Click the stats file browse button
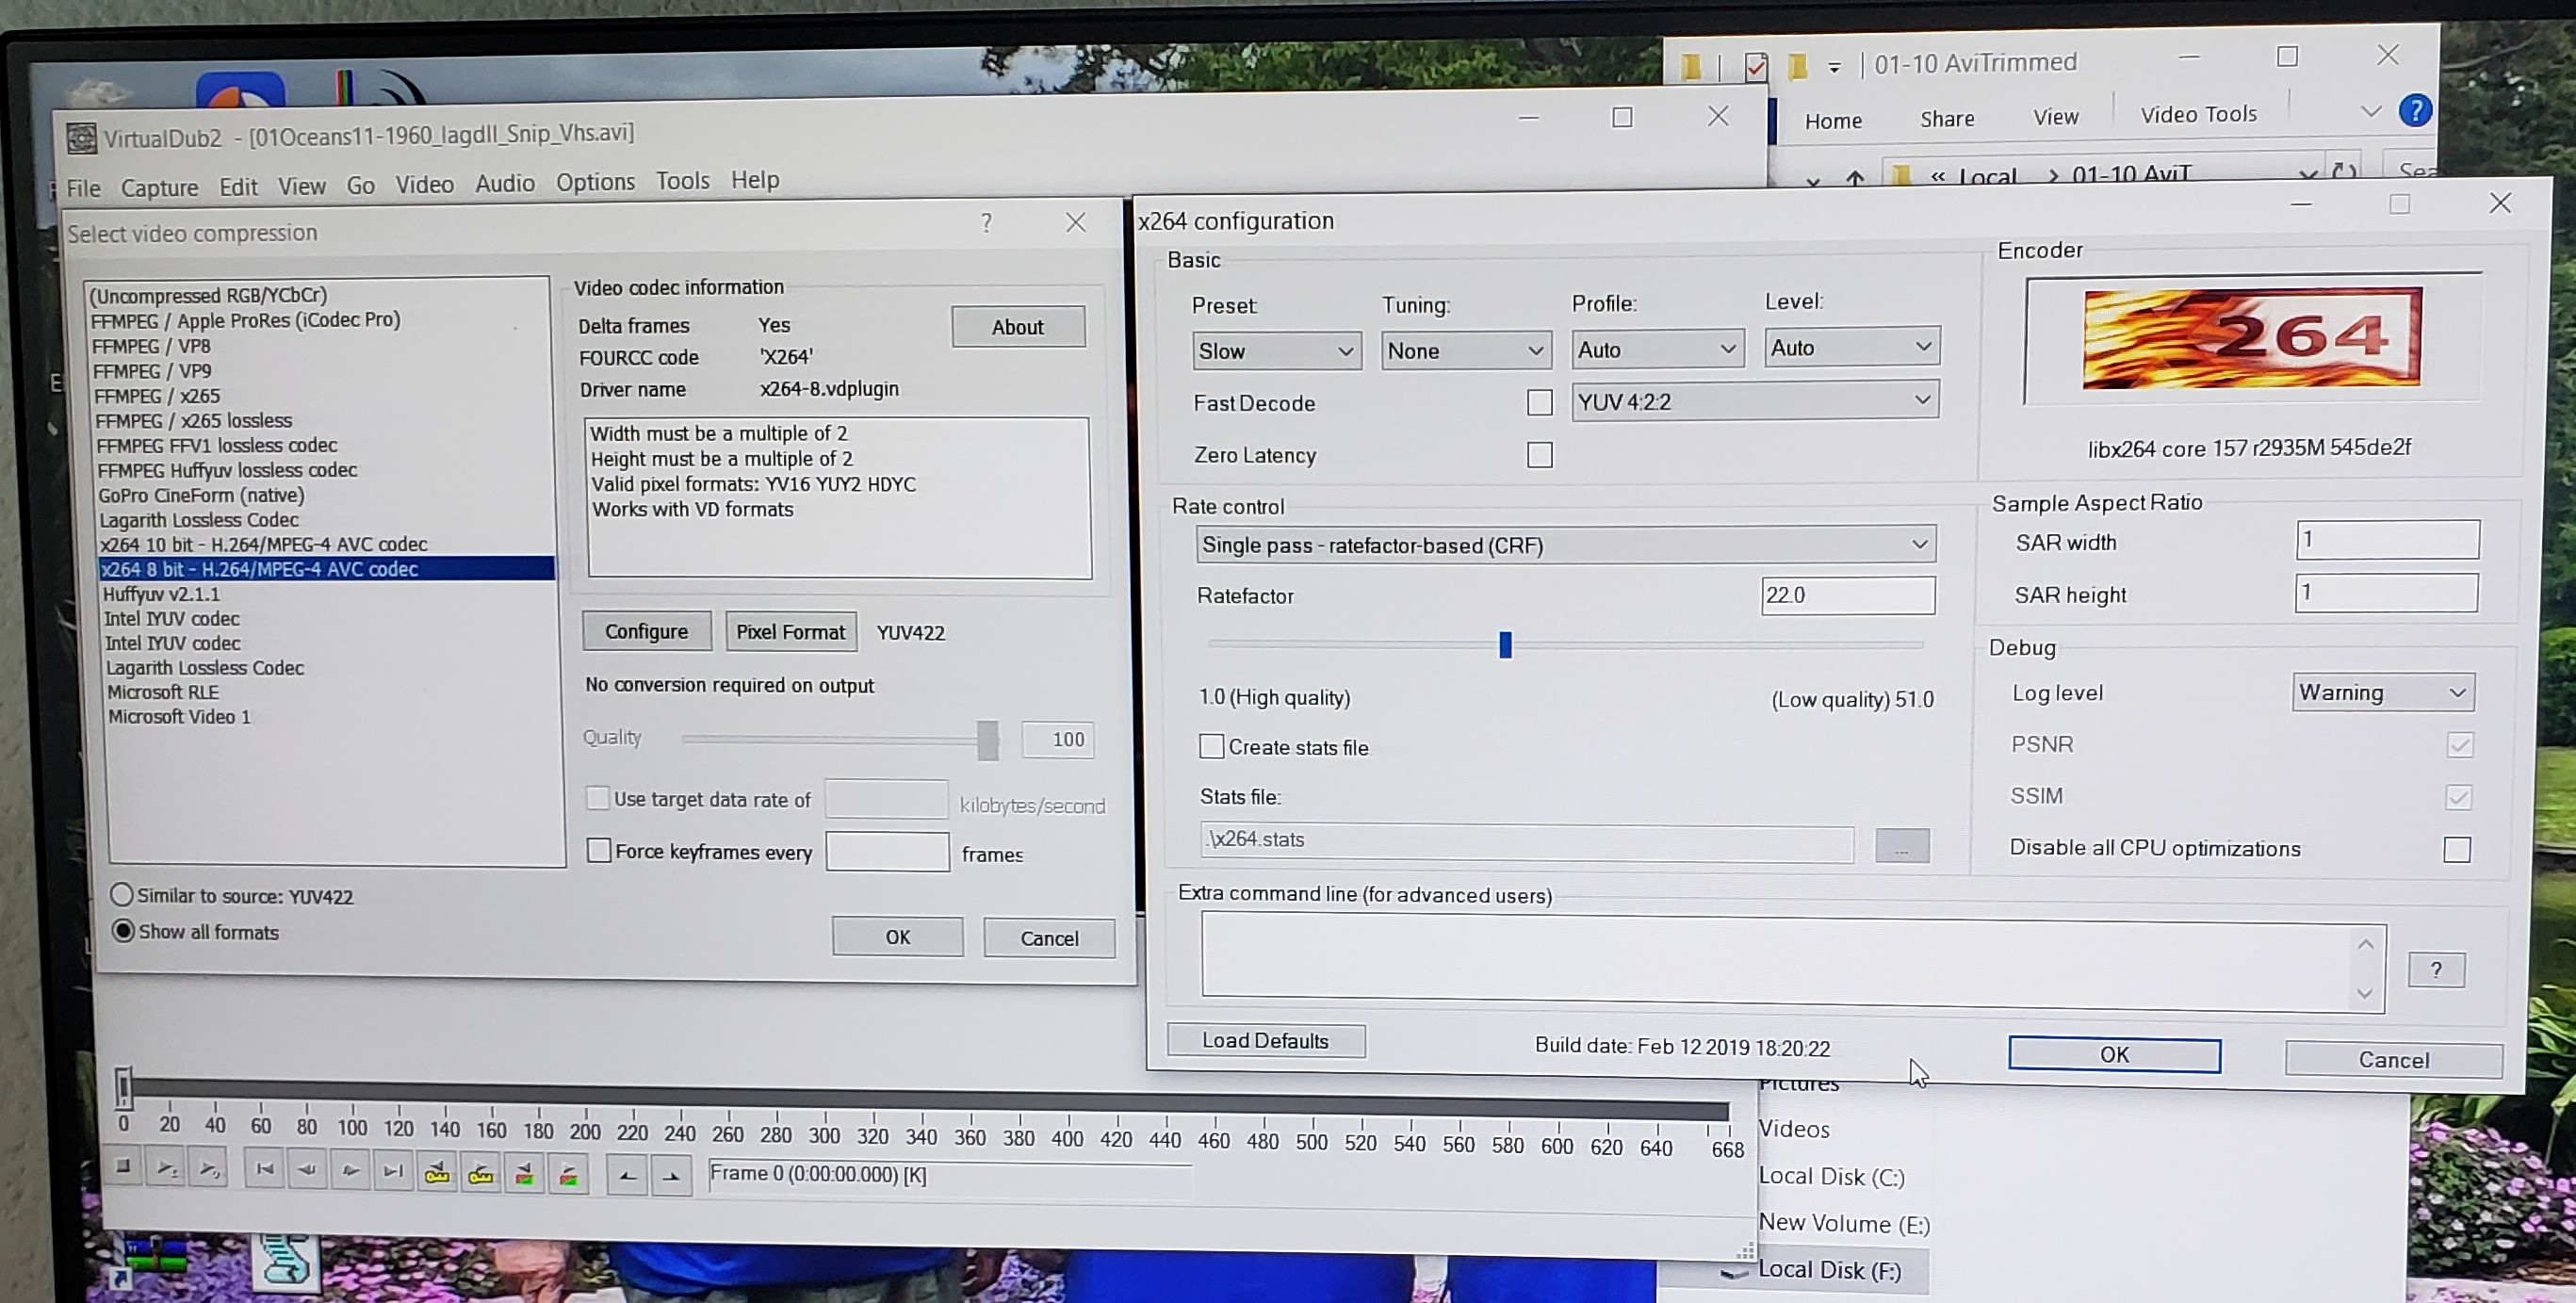The height and width of the screenshot is (1303, 2576). 1901,846
